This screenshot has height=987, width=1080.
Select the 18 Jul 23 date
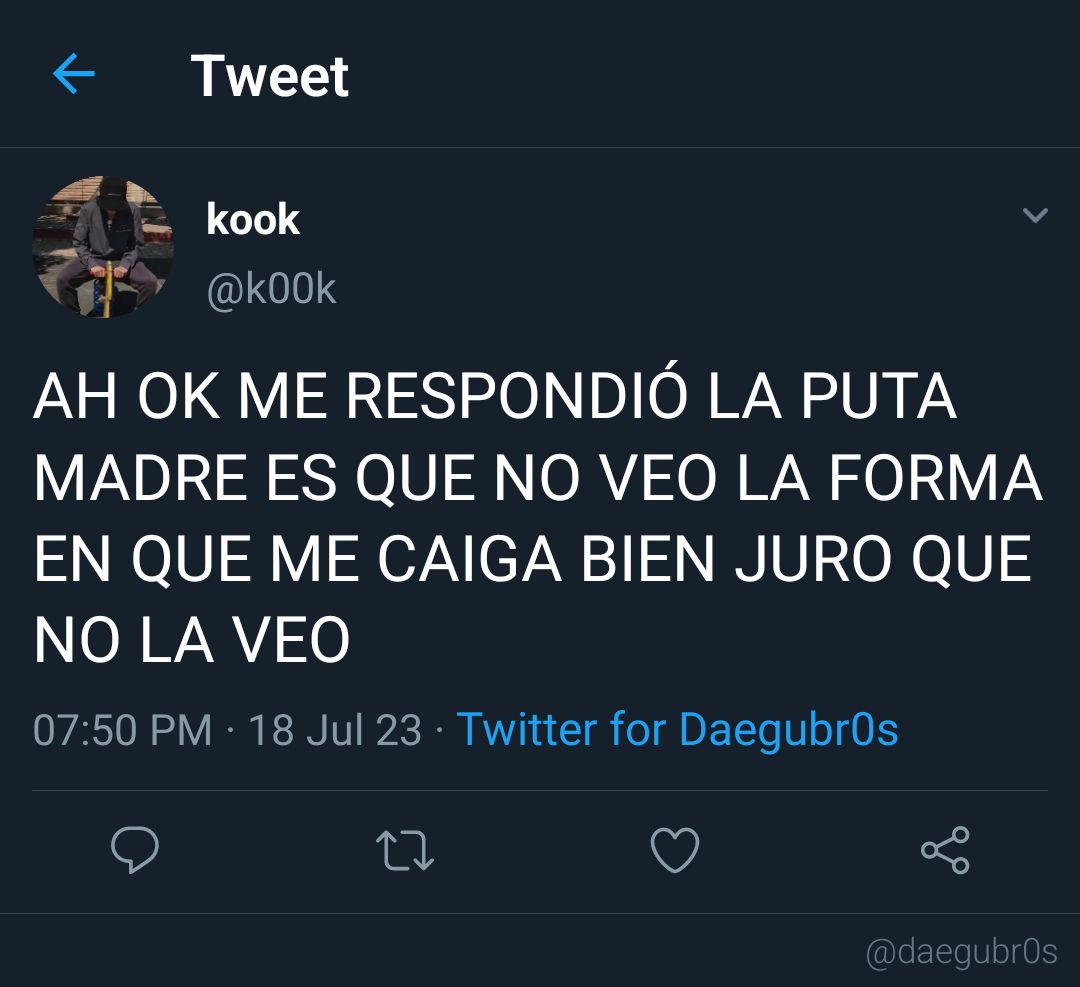tap(335, 729)
